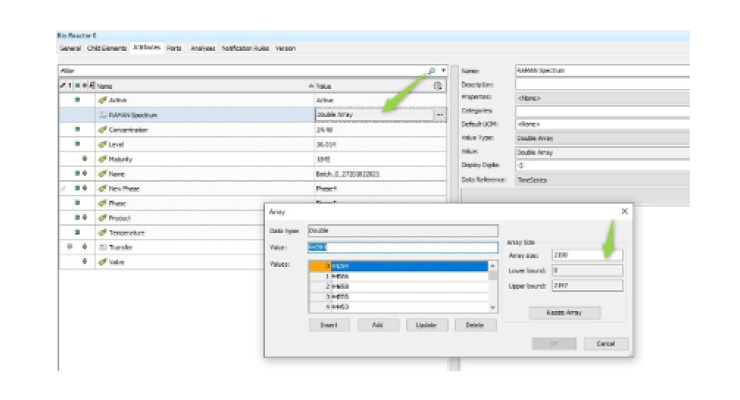
Task: Click the filter search magnifier icon
Action: click(431, 72)
